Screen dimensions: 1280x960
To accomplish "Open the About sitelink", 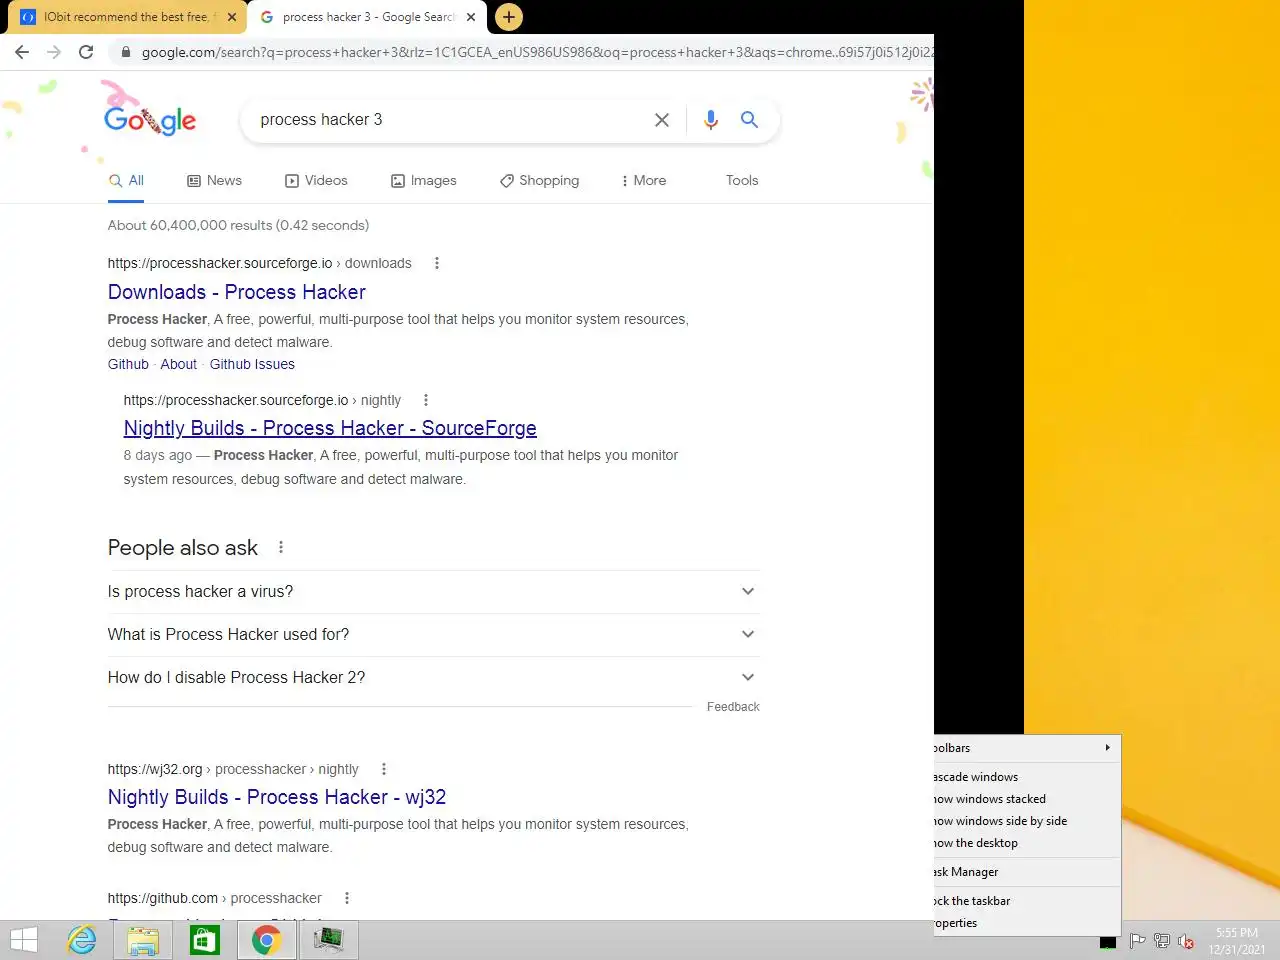I will pyautogui.click(x=178, y=364).
